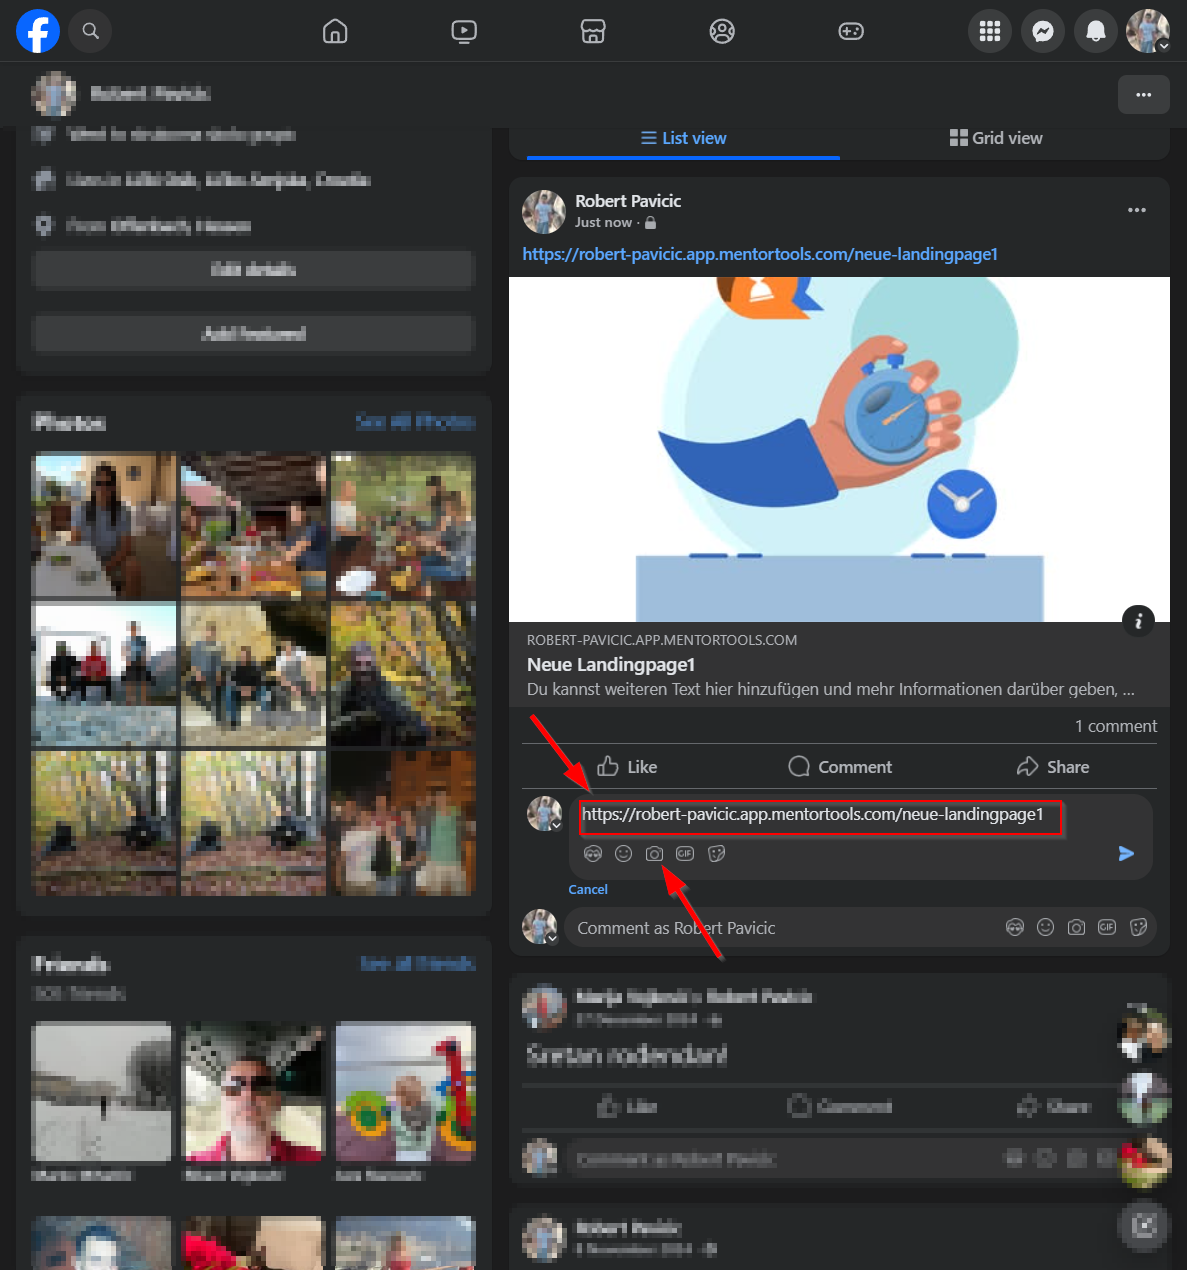Click the Edit details button
This screenshot has height=1270, width=1187.
point(253,270)
